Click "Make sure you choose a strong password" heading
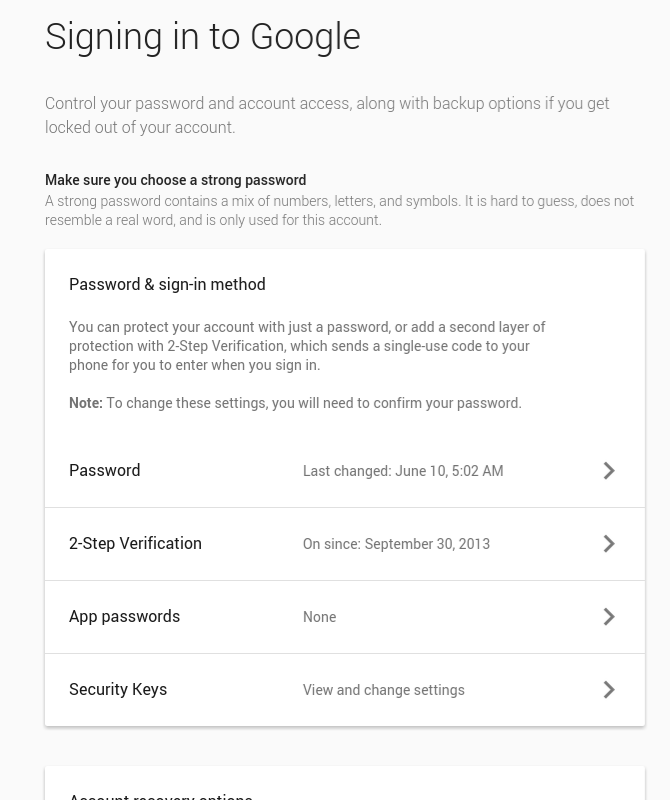Image resolution: width=670 pixels, height=800 pixels. (175, 180)
